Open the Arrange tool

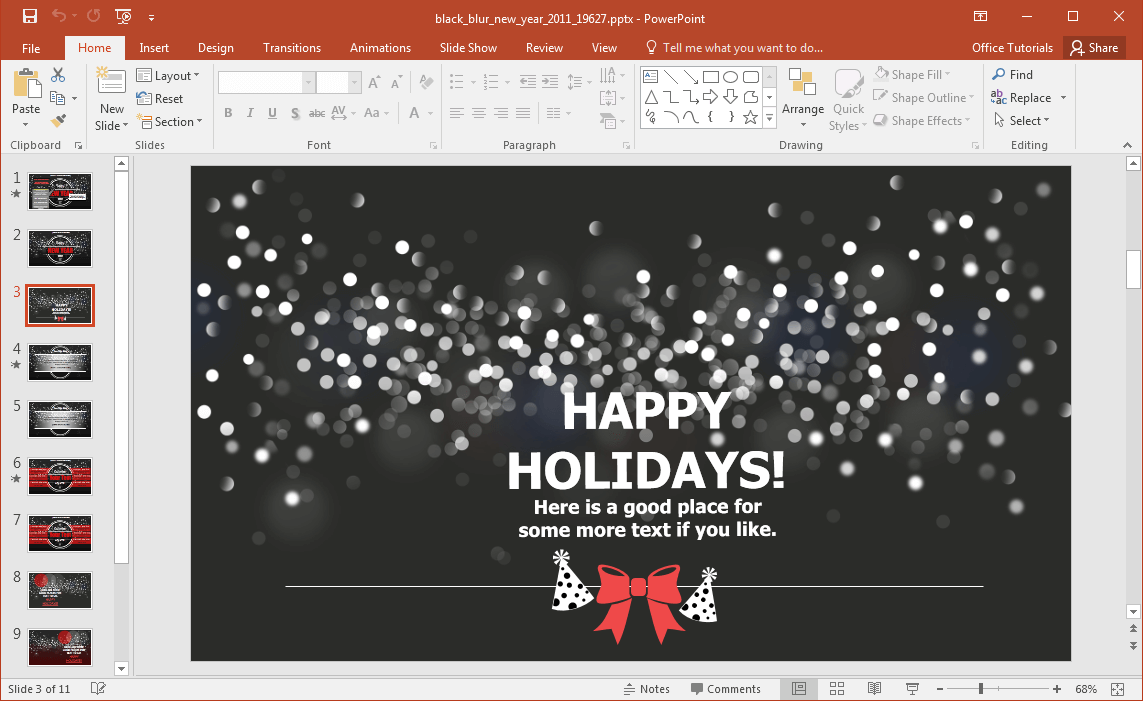tap(803, 98)
